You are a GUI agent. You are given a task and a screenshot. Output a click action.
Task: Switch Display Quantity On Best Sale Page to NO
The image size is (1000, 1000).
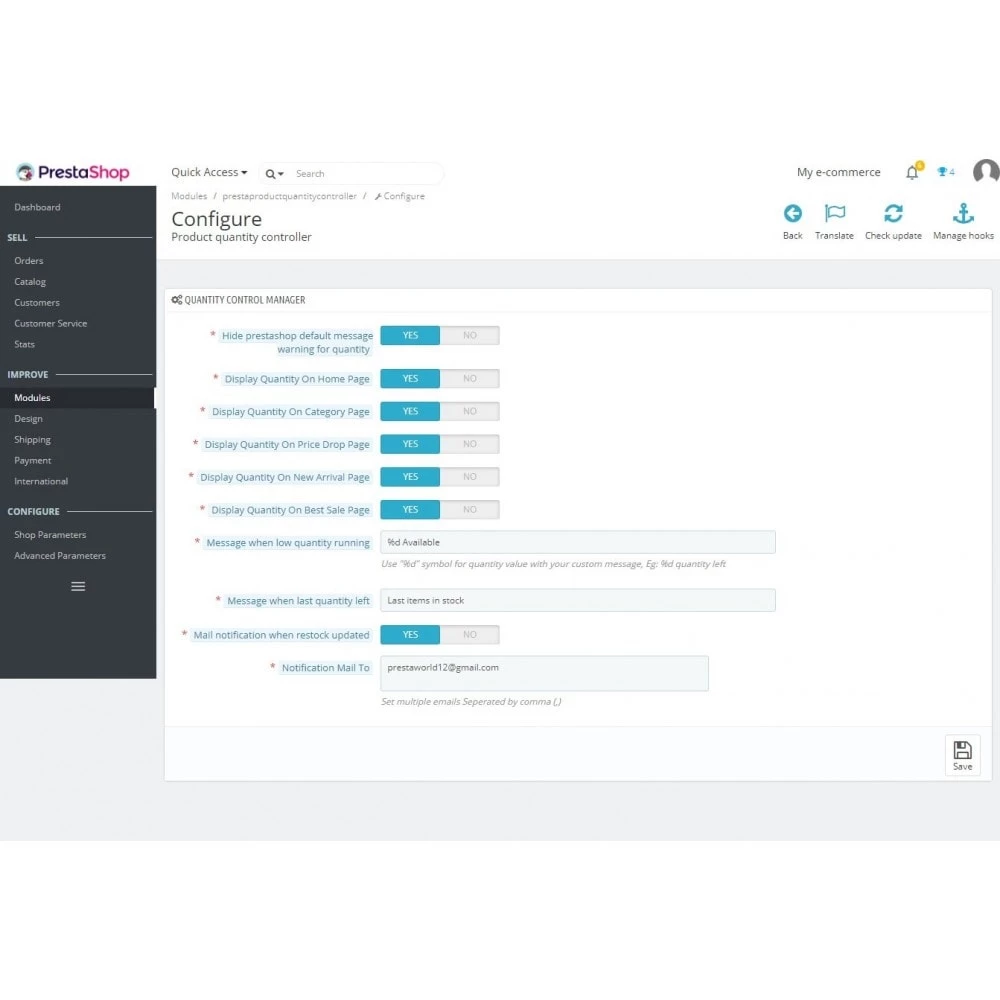469,510
